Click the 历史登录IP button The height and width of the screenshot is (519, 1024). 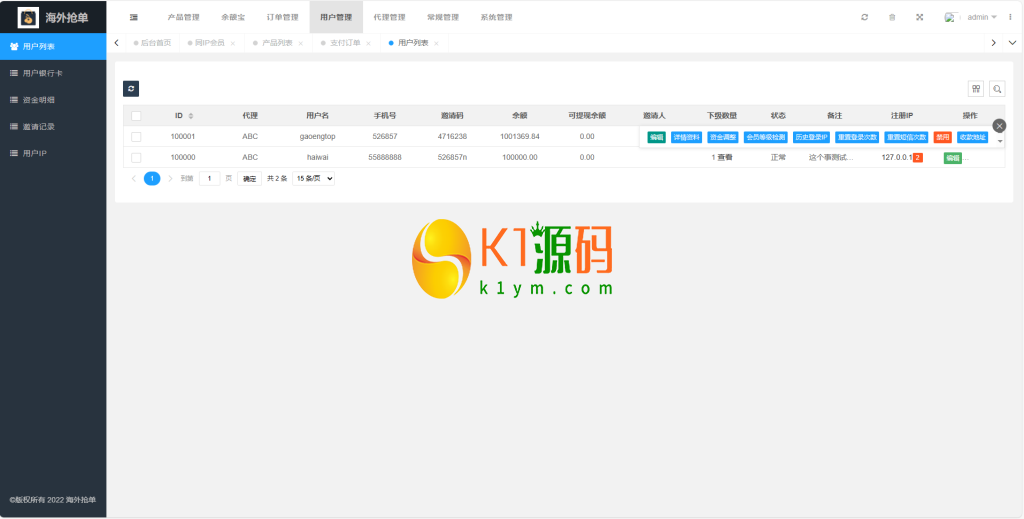click(x=811, y=137)
